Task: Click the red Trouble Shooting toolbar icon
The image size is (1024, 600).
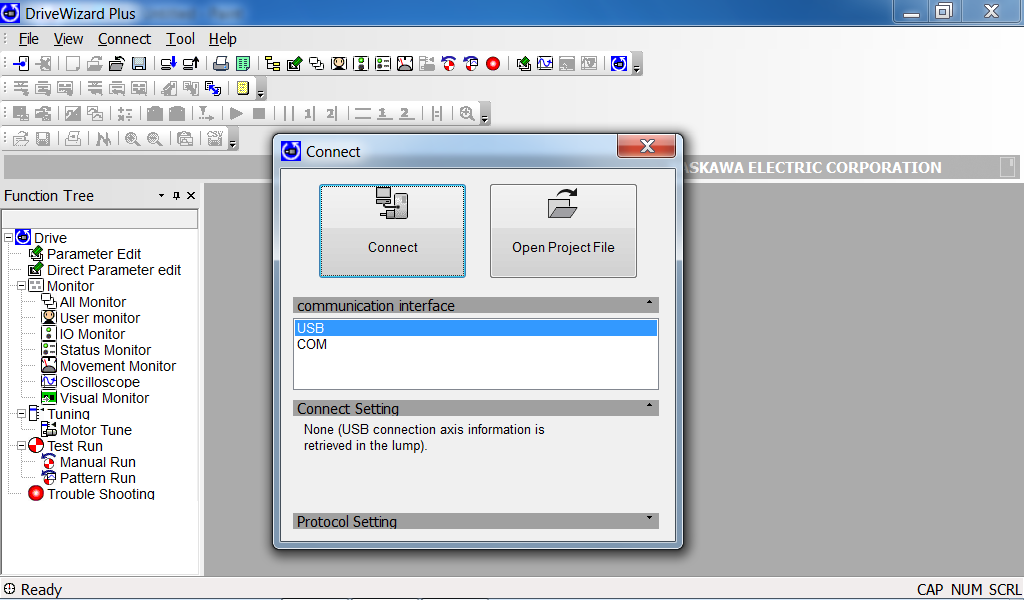Action: [x=493, y=63]
